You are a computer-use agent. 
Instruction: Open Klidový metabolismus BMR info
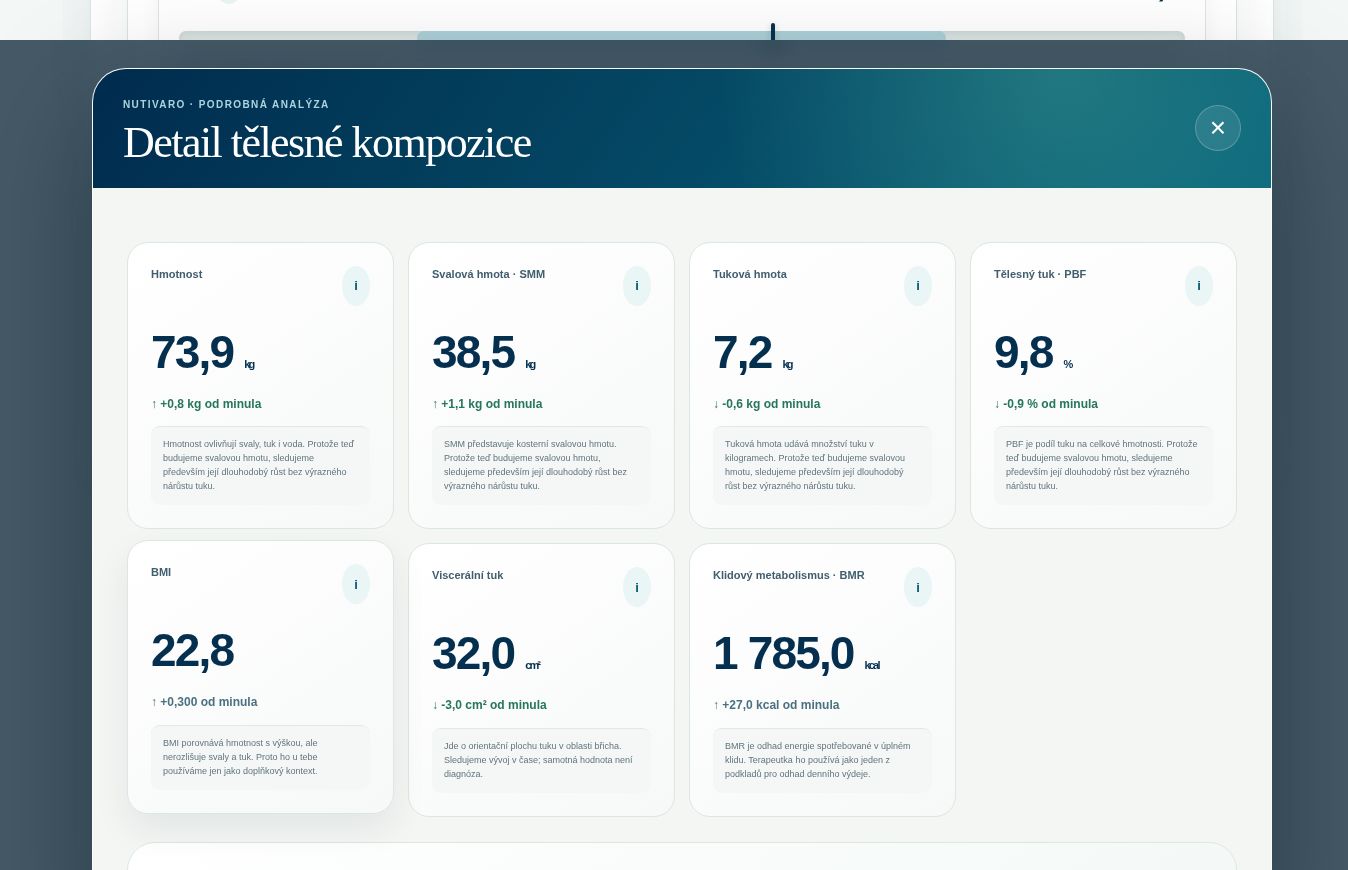pyautogui.click(x=918, y=587)
